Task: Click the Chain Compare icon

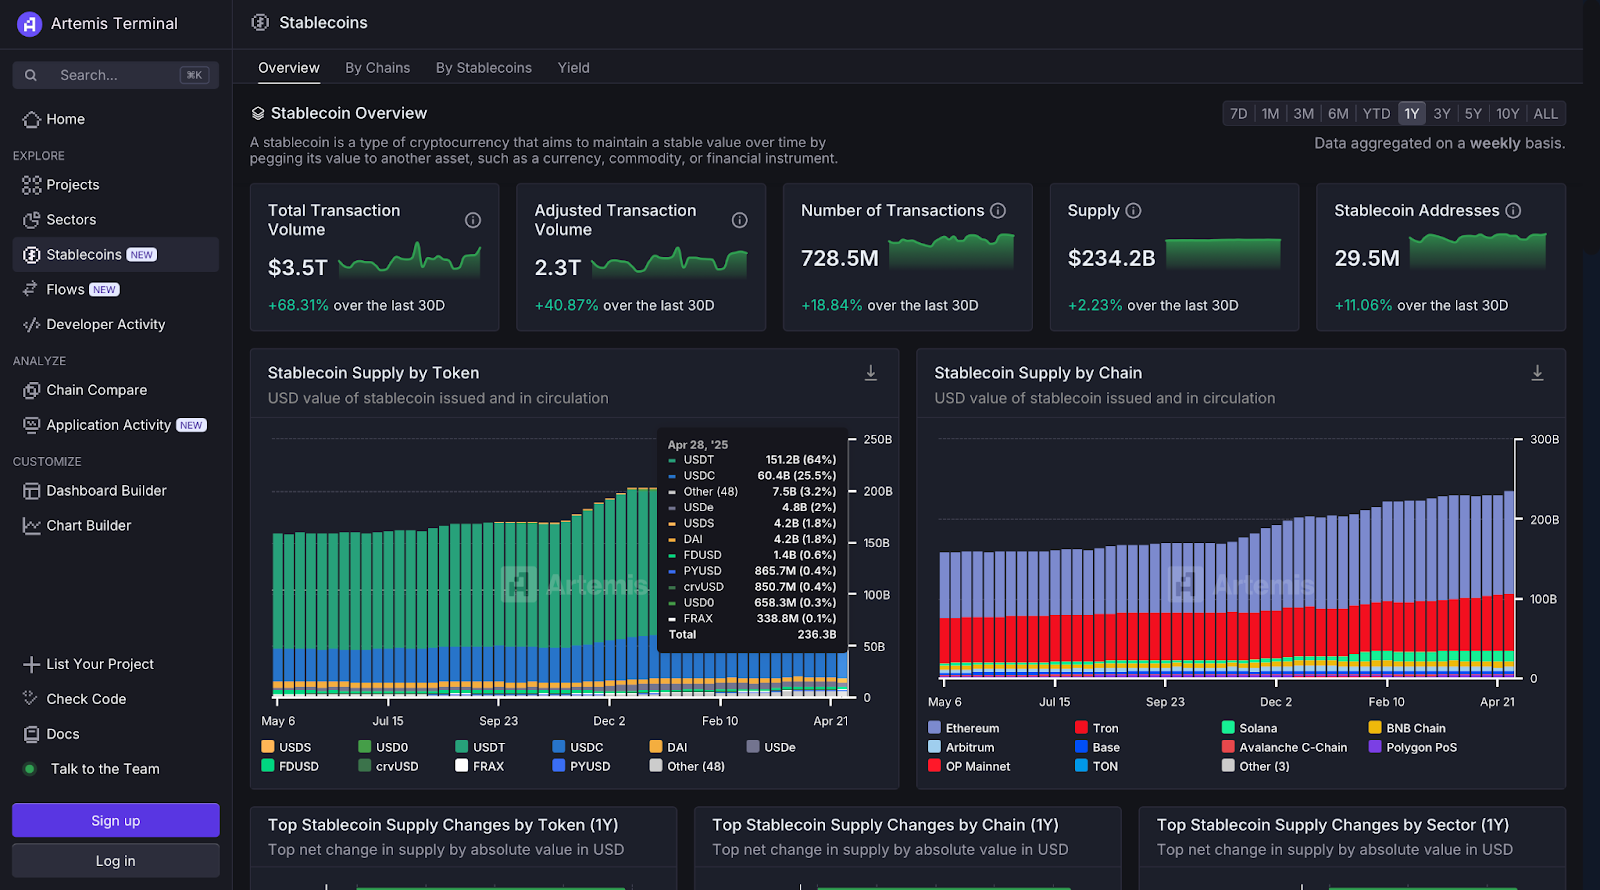Action: point(31,390)
